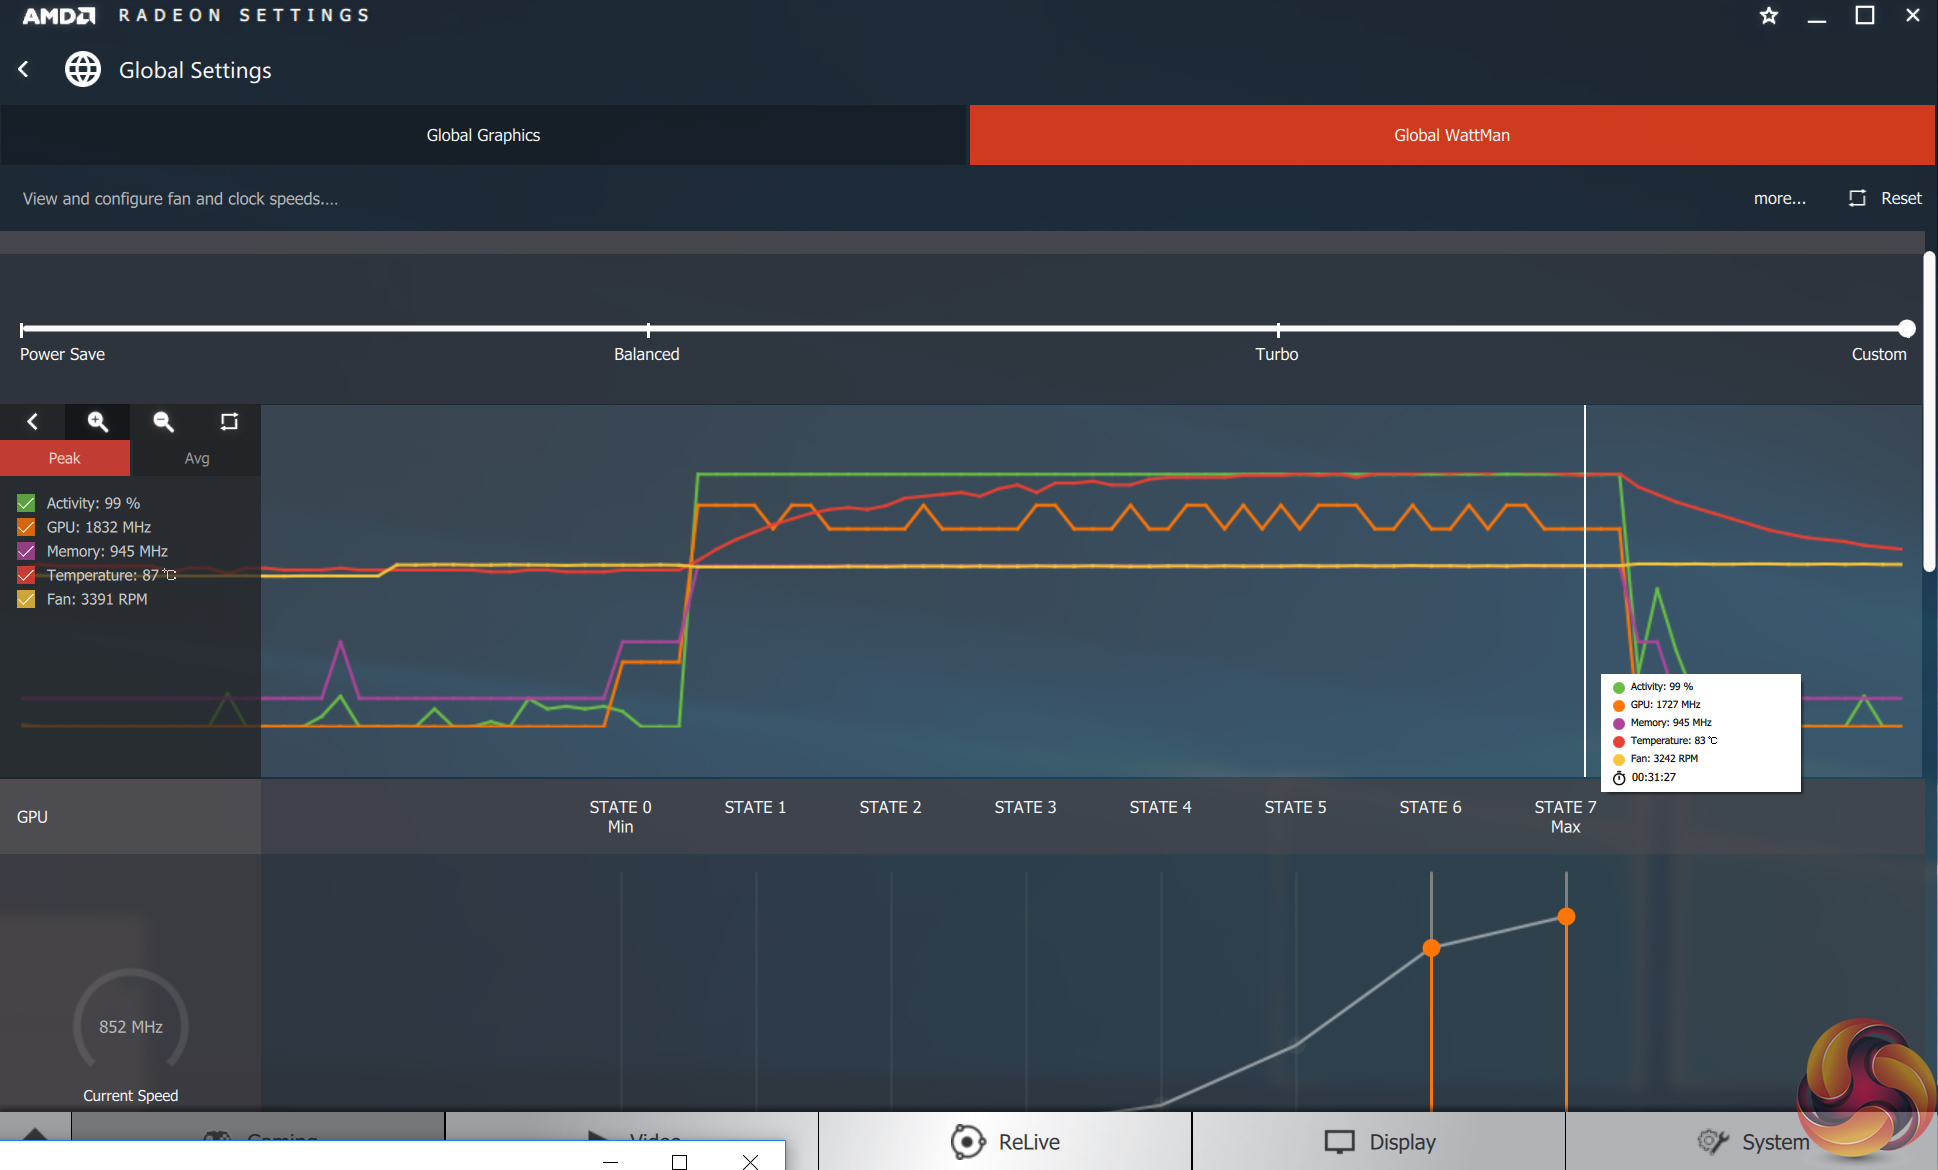Zoom in on the performance graph
This screenshot has height=1170, width=1938.
click(x=97, y=422)
